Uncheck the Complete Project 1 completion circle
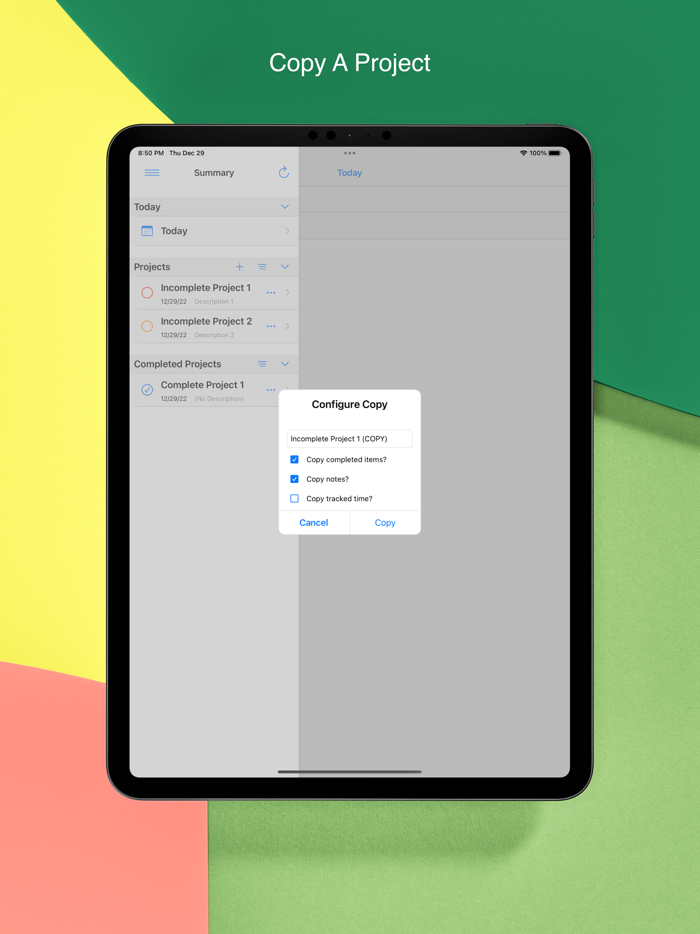700x934 pixels. [x=147, y=390]
